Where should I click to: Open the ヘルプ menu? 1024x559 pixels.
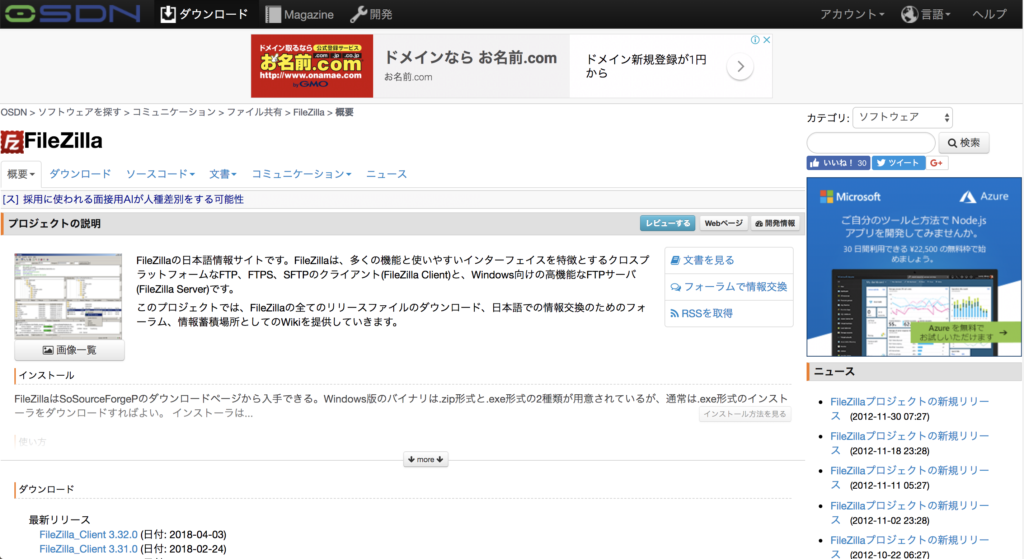click(x=989, y=14)
